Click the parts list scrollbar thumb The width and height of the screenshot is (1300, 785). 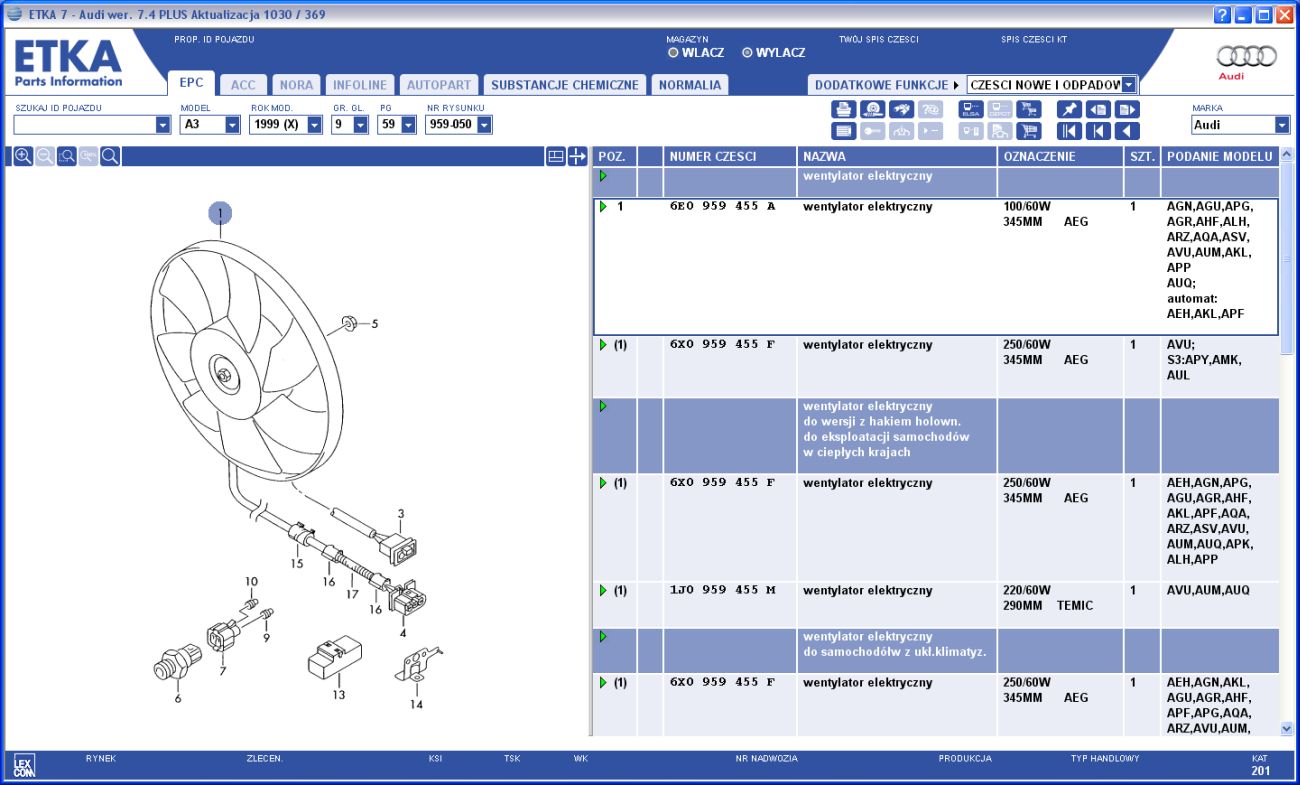[x=1286, y=258]
